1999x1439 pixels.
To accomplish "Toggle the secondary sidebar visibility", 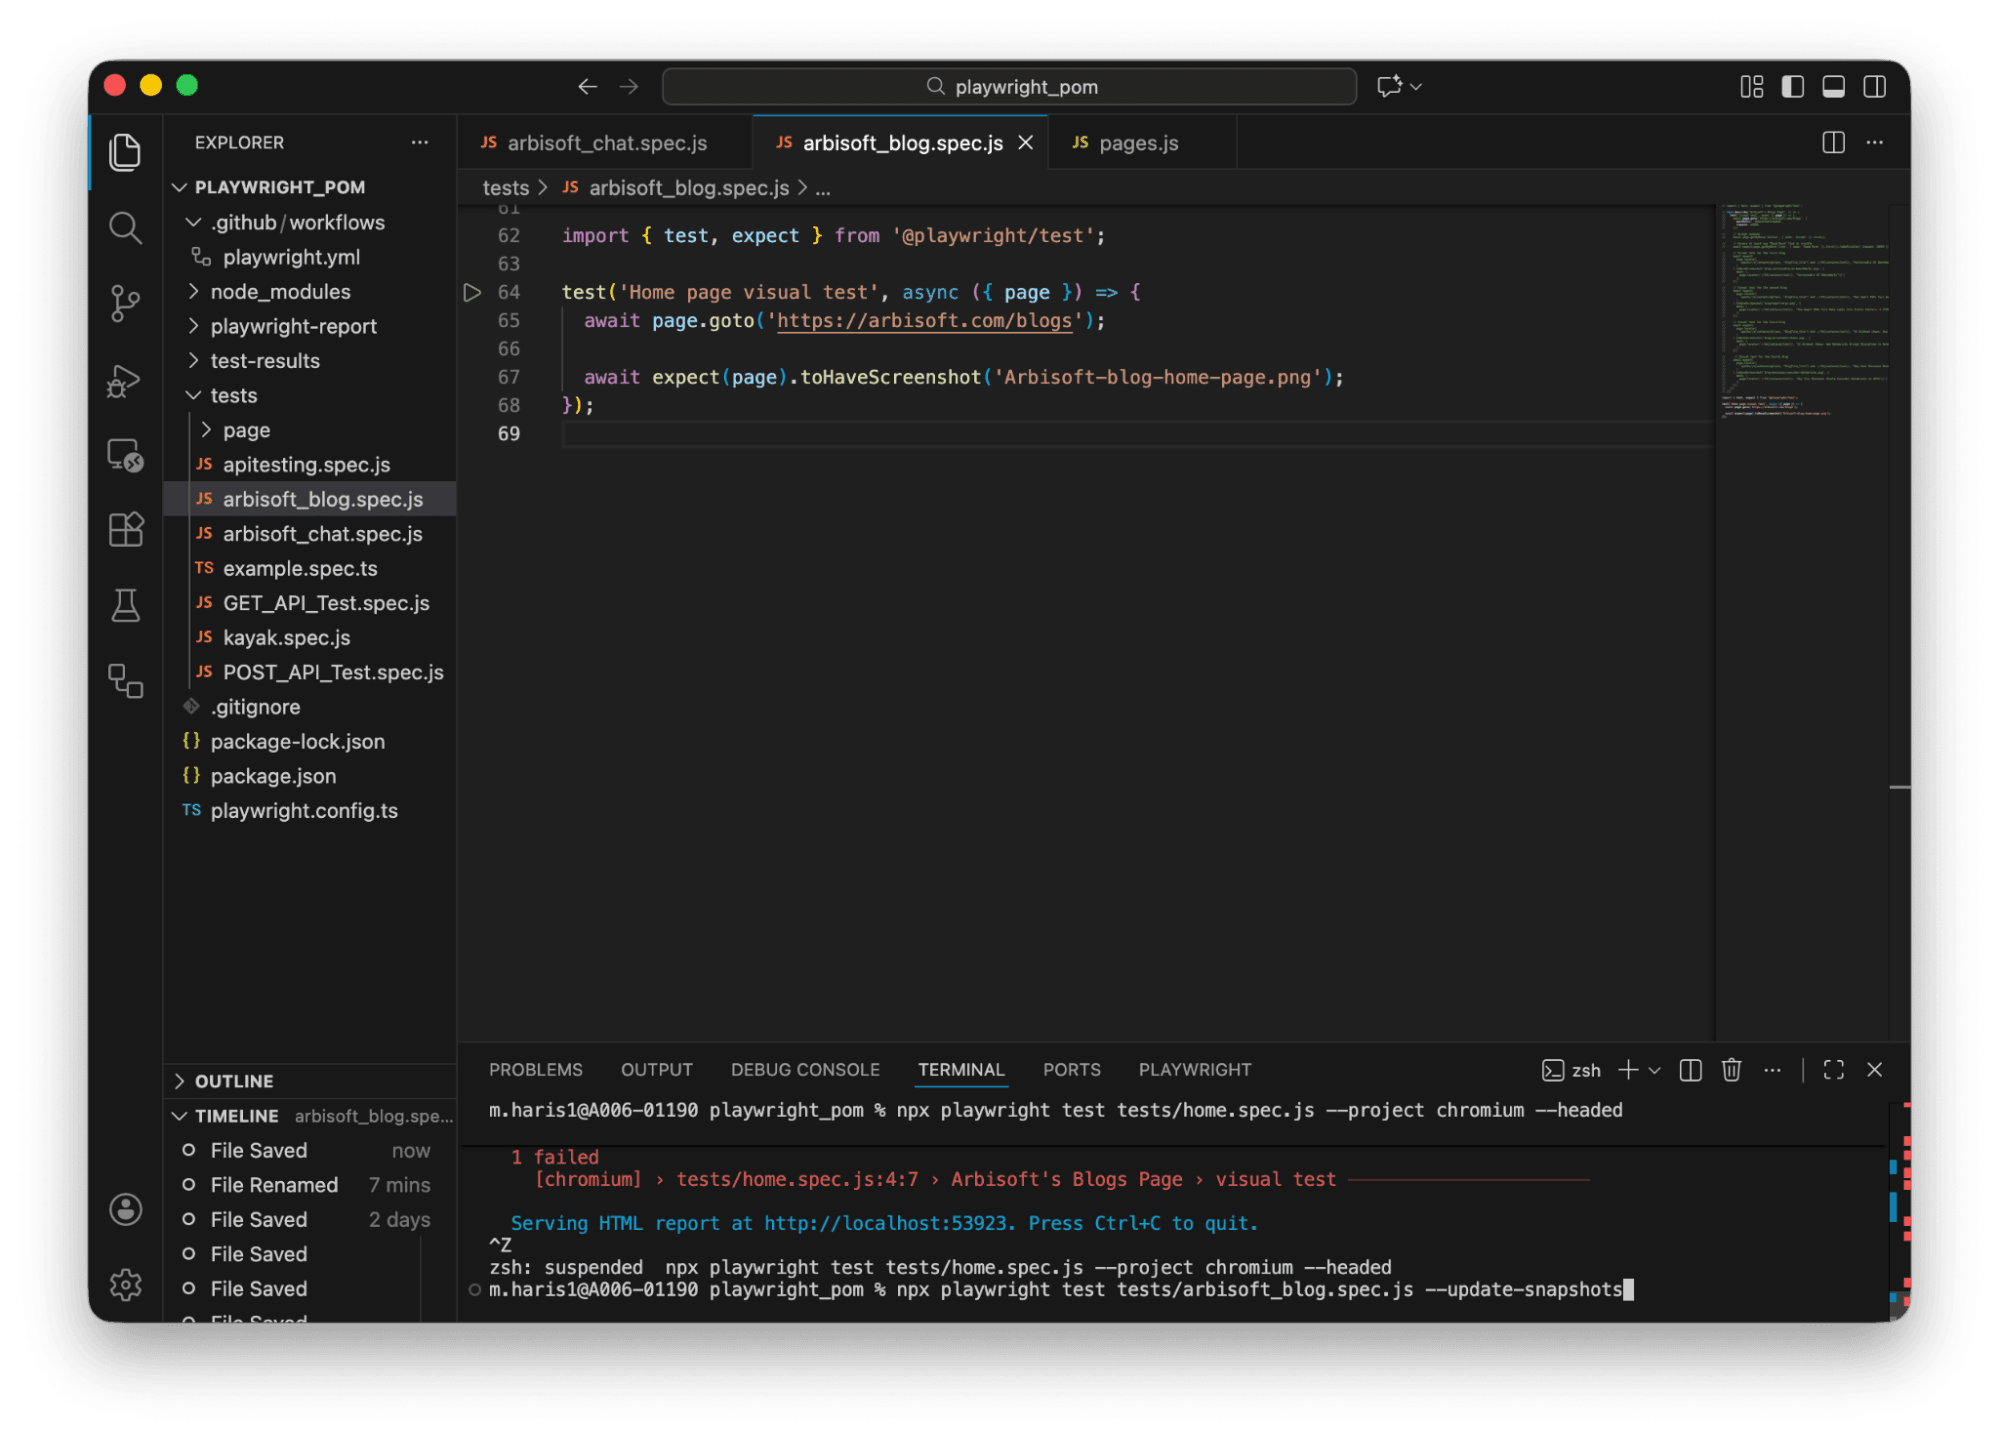I will 1874,87.
